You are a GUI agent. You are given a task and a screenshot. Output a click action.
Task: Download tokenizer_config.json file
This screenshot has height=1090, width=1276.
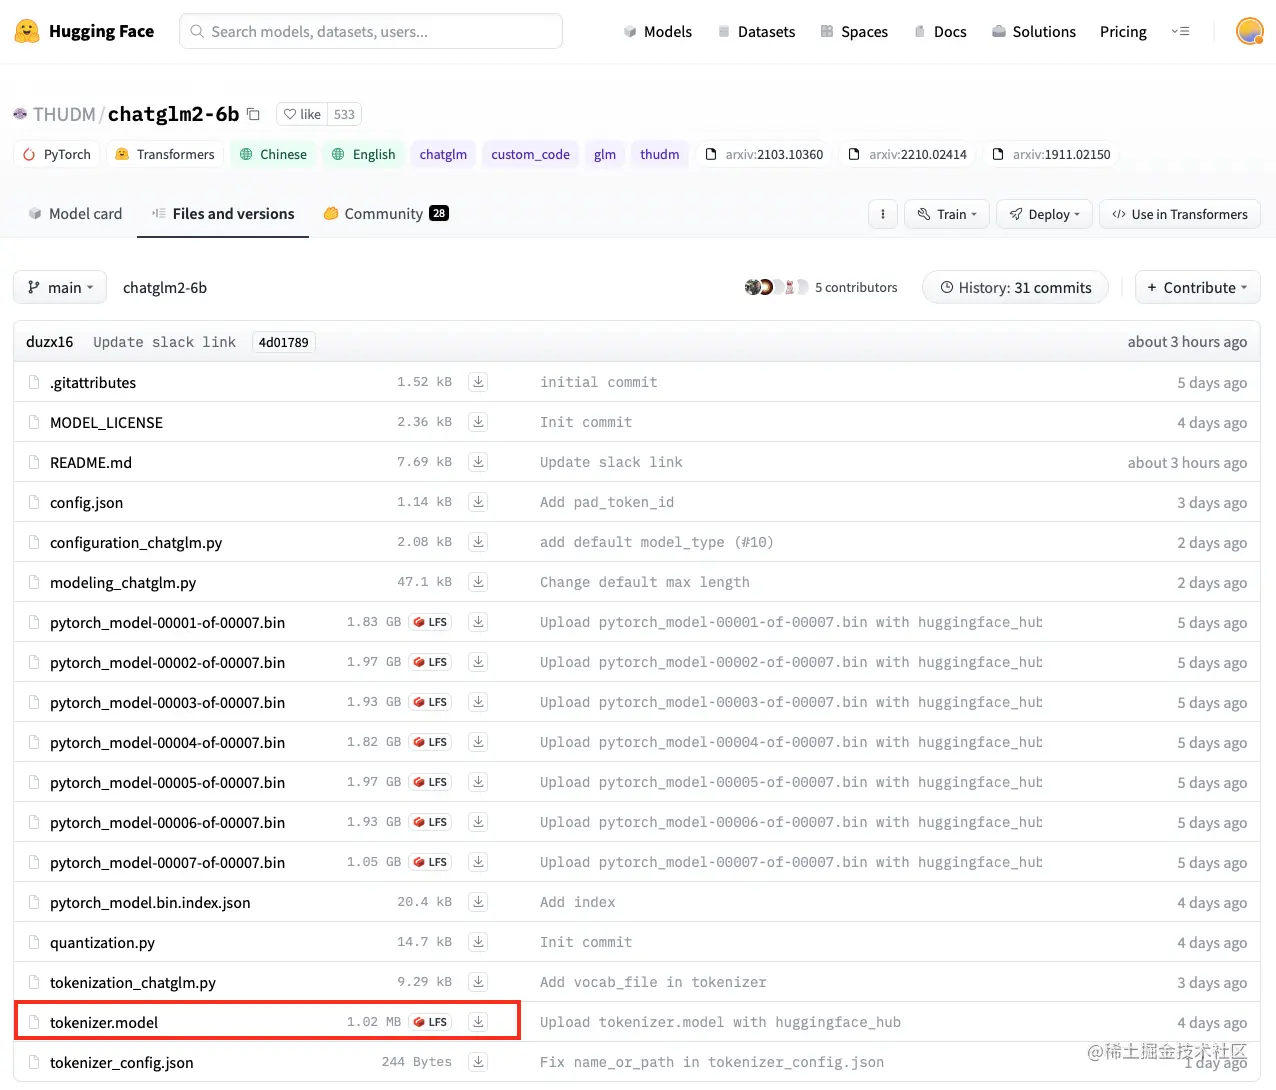(479, 1062)
